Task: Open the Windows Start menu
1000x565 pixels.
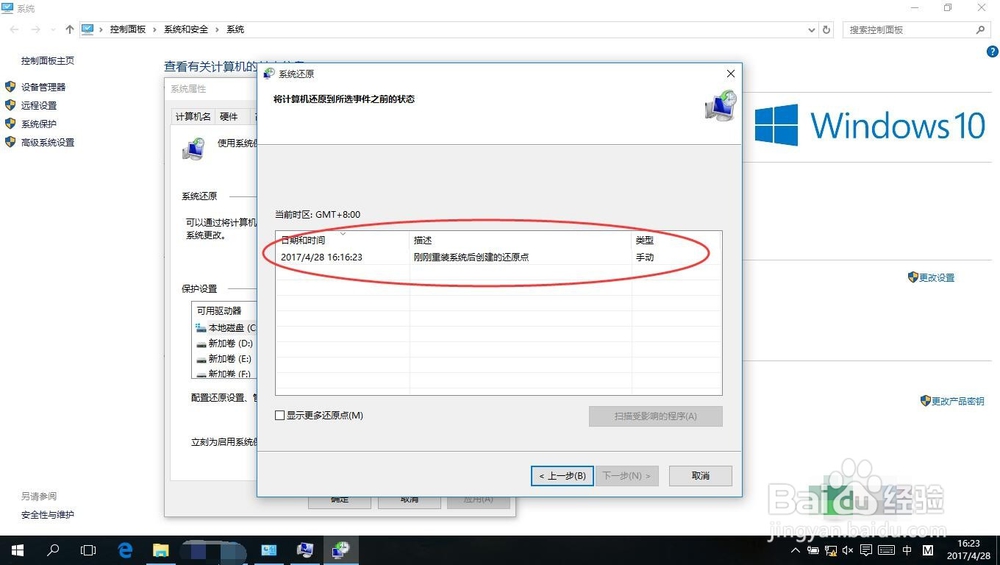Action: coord(17,550)
